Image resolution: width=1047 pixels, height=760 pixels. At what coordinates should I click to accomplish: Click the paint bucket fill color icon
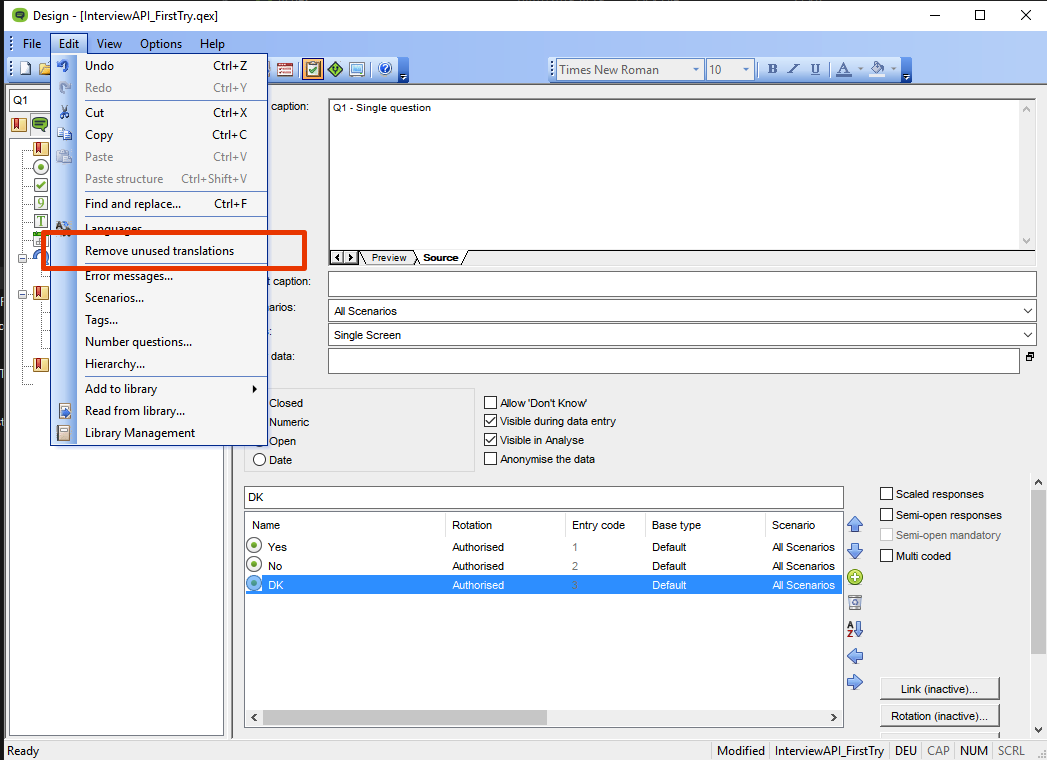877,69
